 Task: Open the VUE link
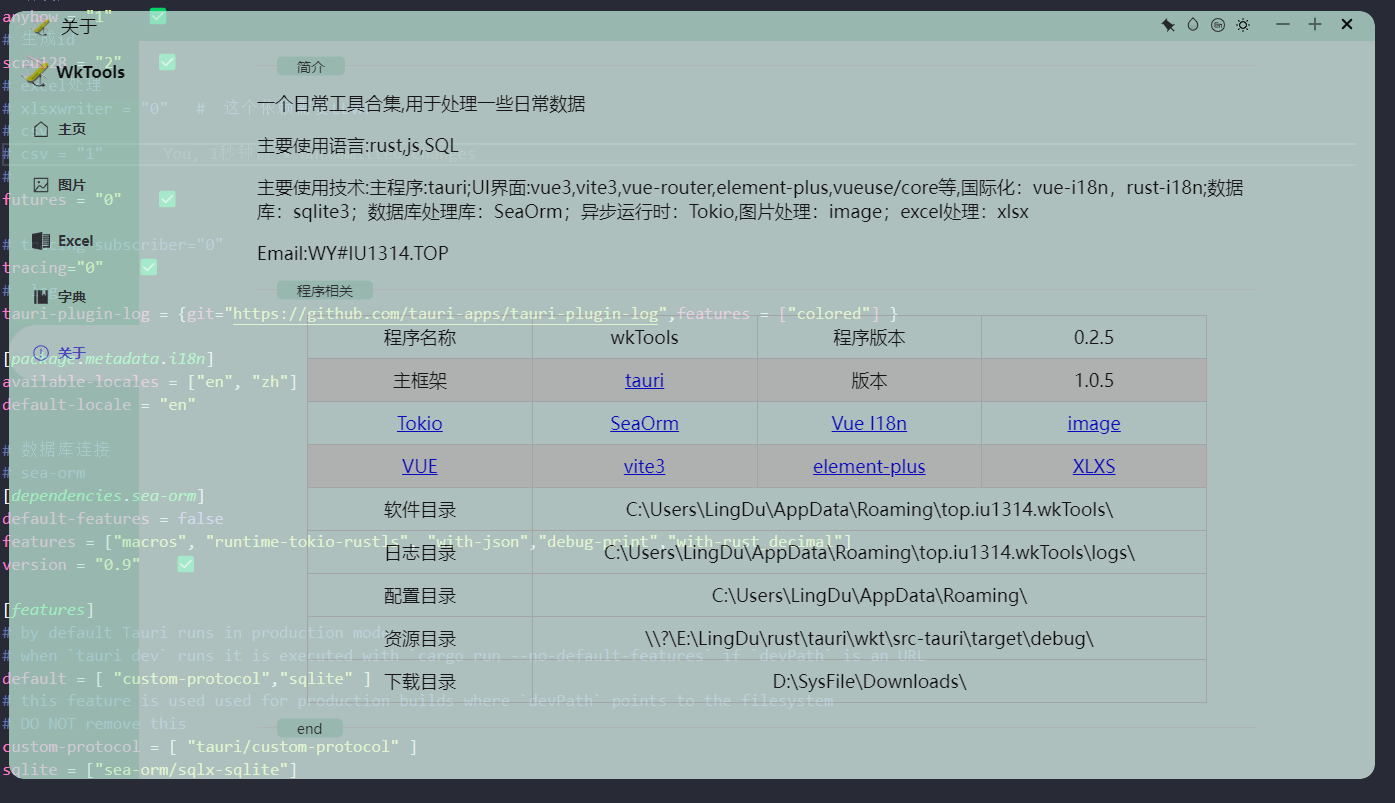(420, 467)
